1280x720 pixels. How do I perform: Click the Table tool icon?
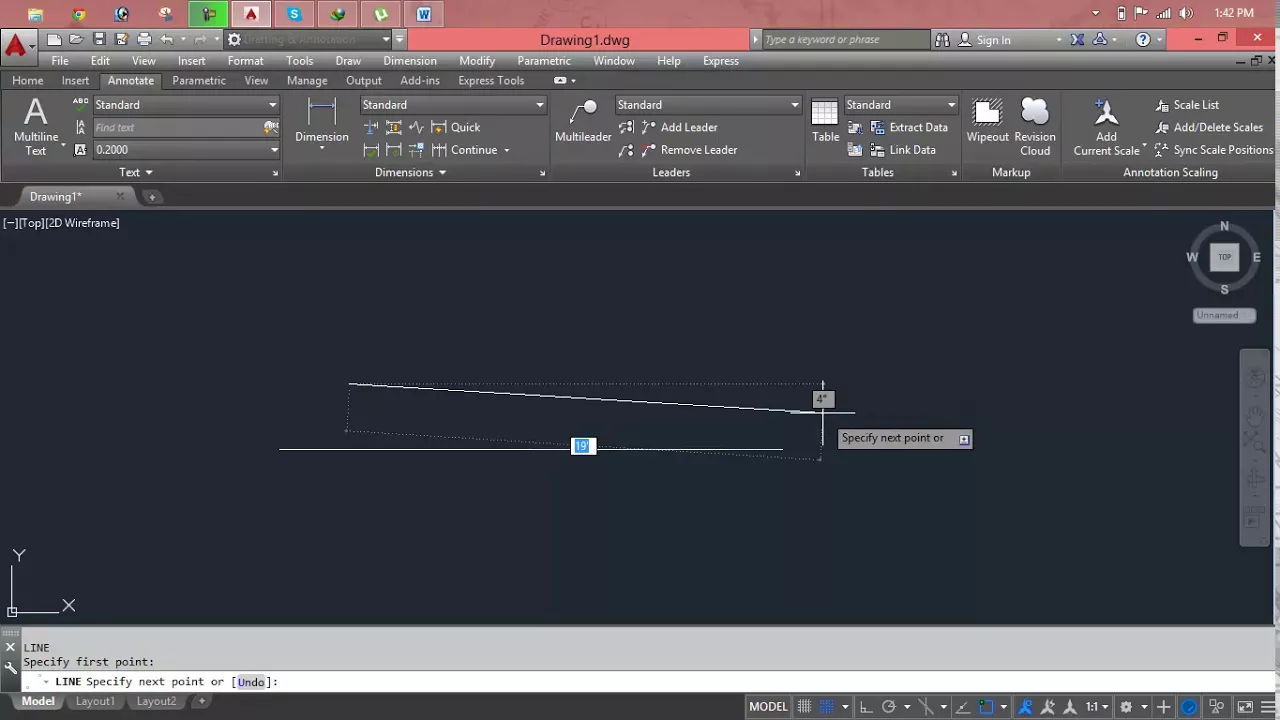825,120
